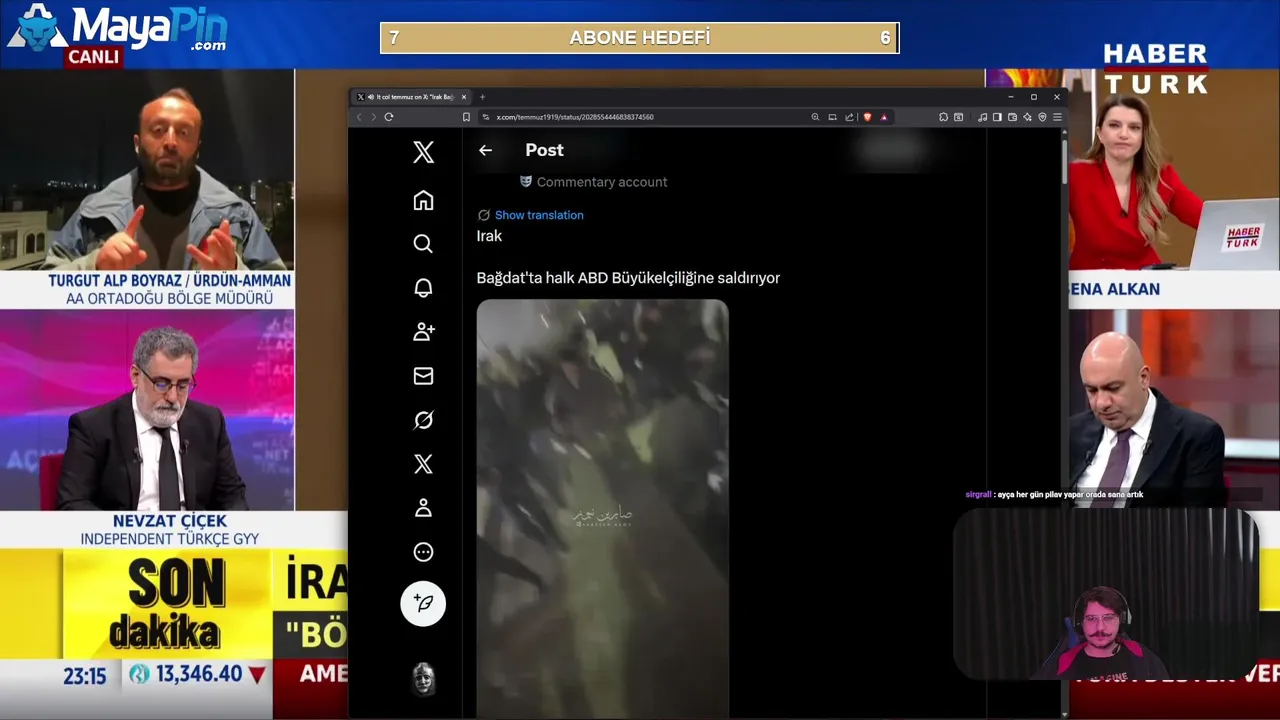Screen dimensions: 1280x720
Task: Click the 23:15 clock on ticker
Action: (x=85, y=676)
